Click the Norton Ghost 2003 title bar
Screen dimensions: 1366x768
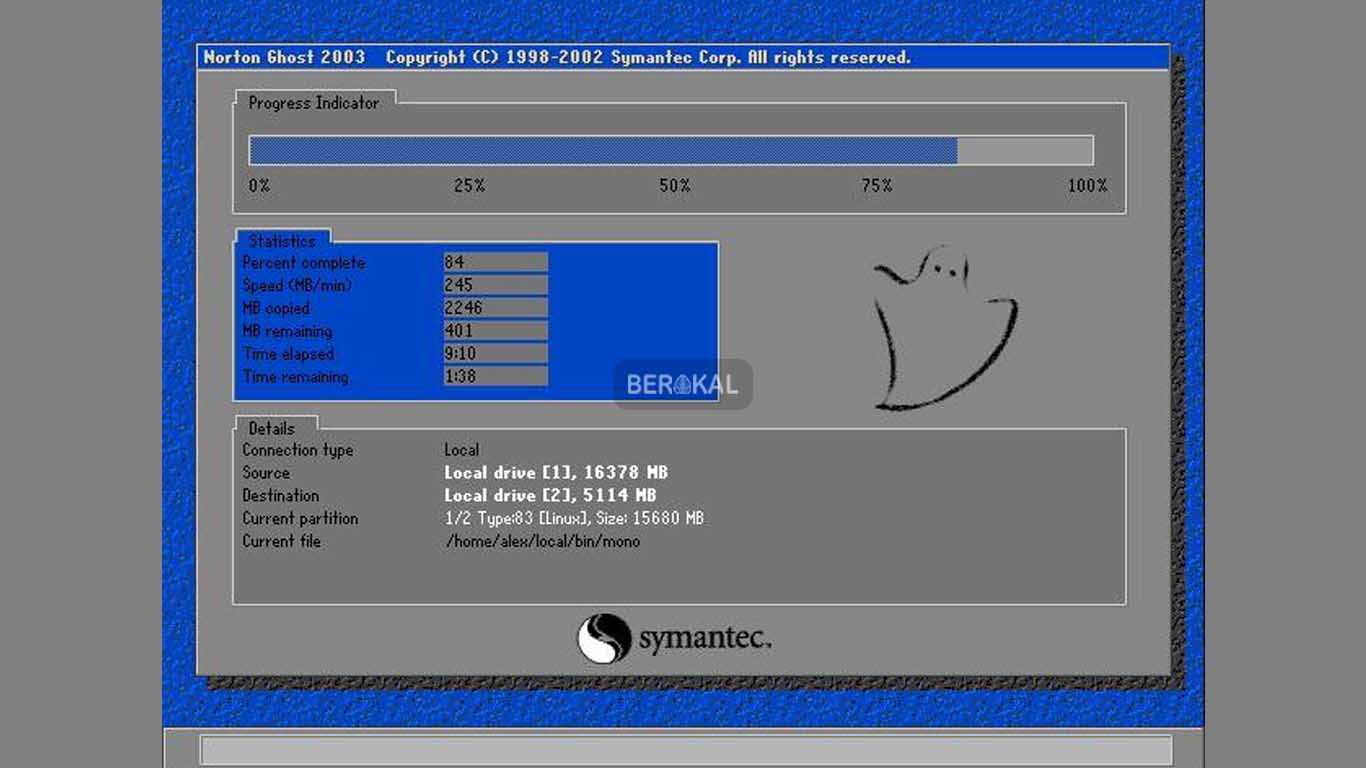tap(683, 57)
